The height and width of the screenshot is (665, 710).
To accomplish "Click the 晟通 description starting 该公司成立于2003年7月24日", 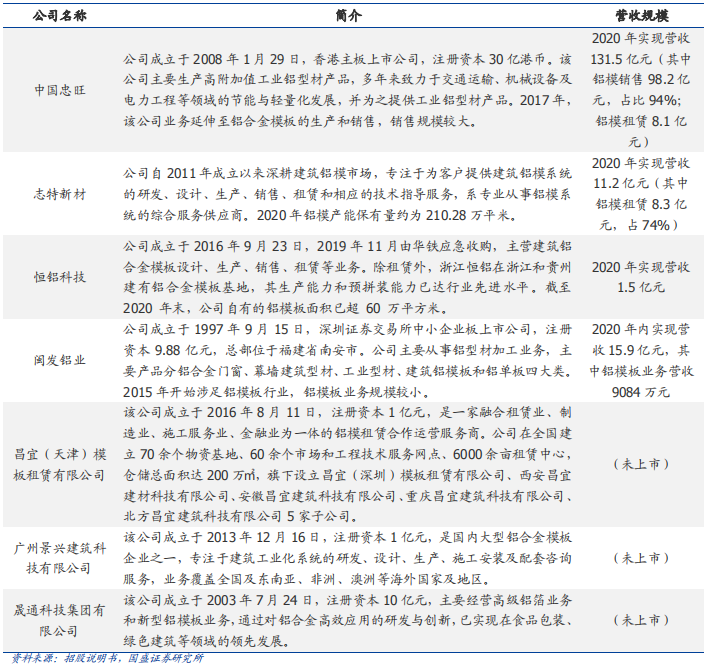I will point(347,620).
